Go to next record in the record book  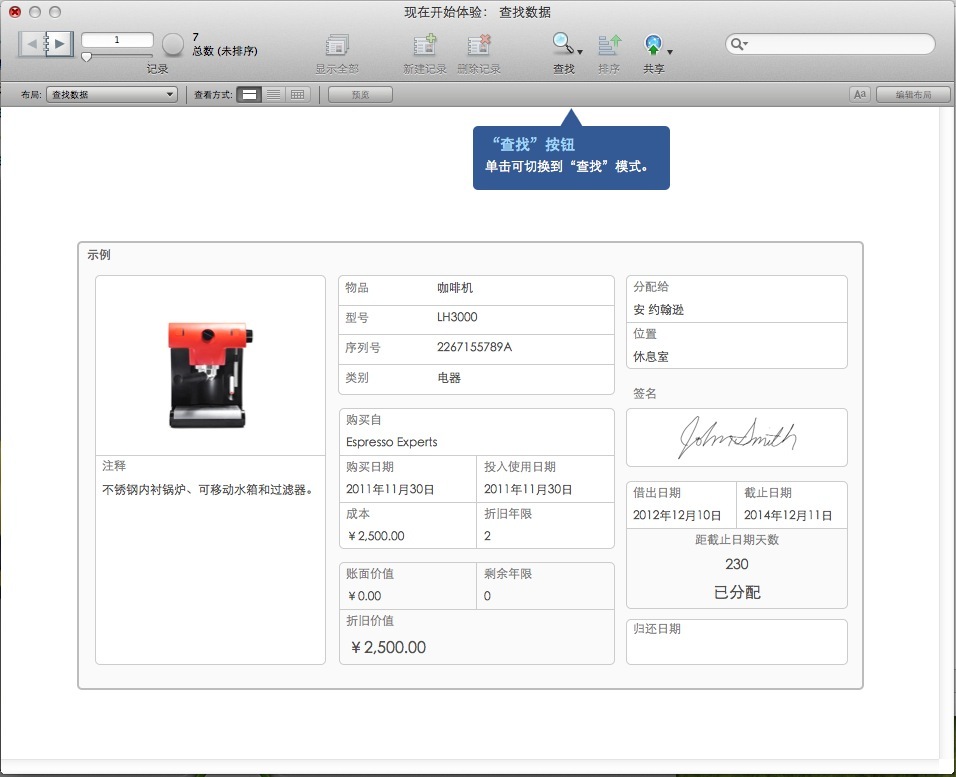(60, 43)
